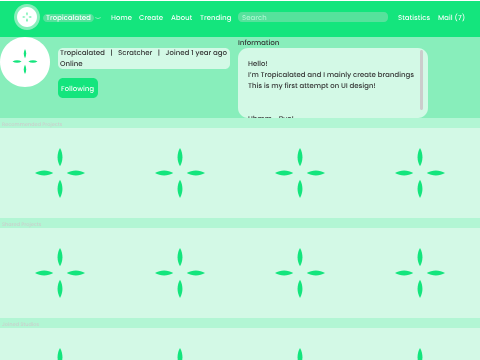Select the profile name "Tropicalated" in info bar
The height and width of the screenshot is (360, 480).
(x=82, y=53)
